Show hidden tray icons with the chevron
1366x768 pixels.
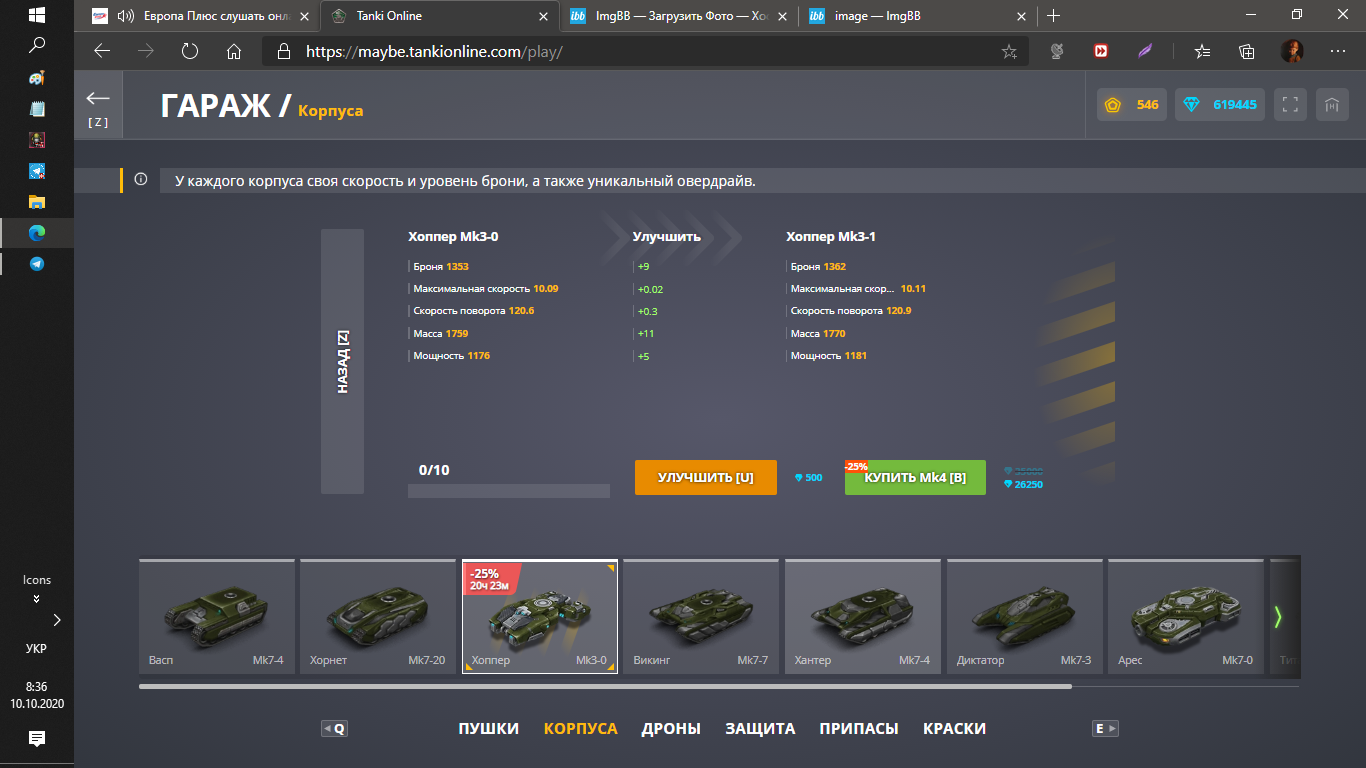click(x=56, y=620)
